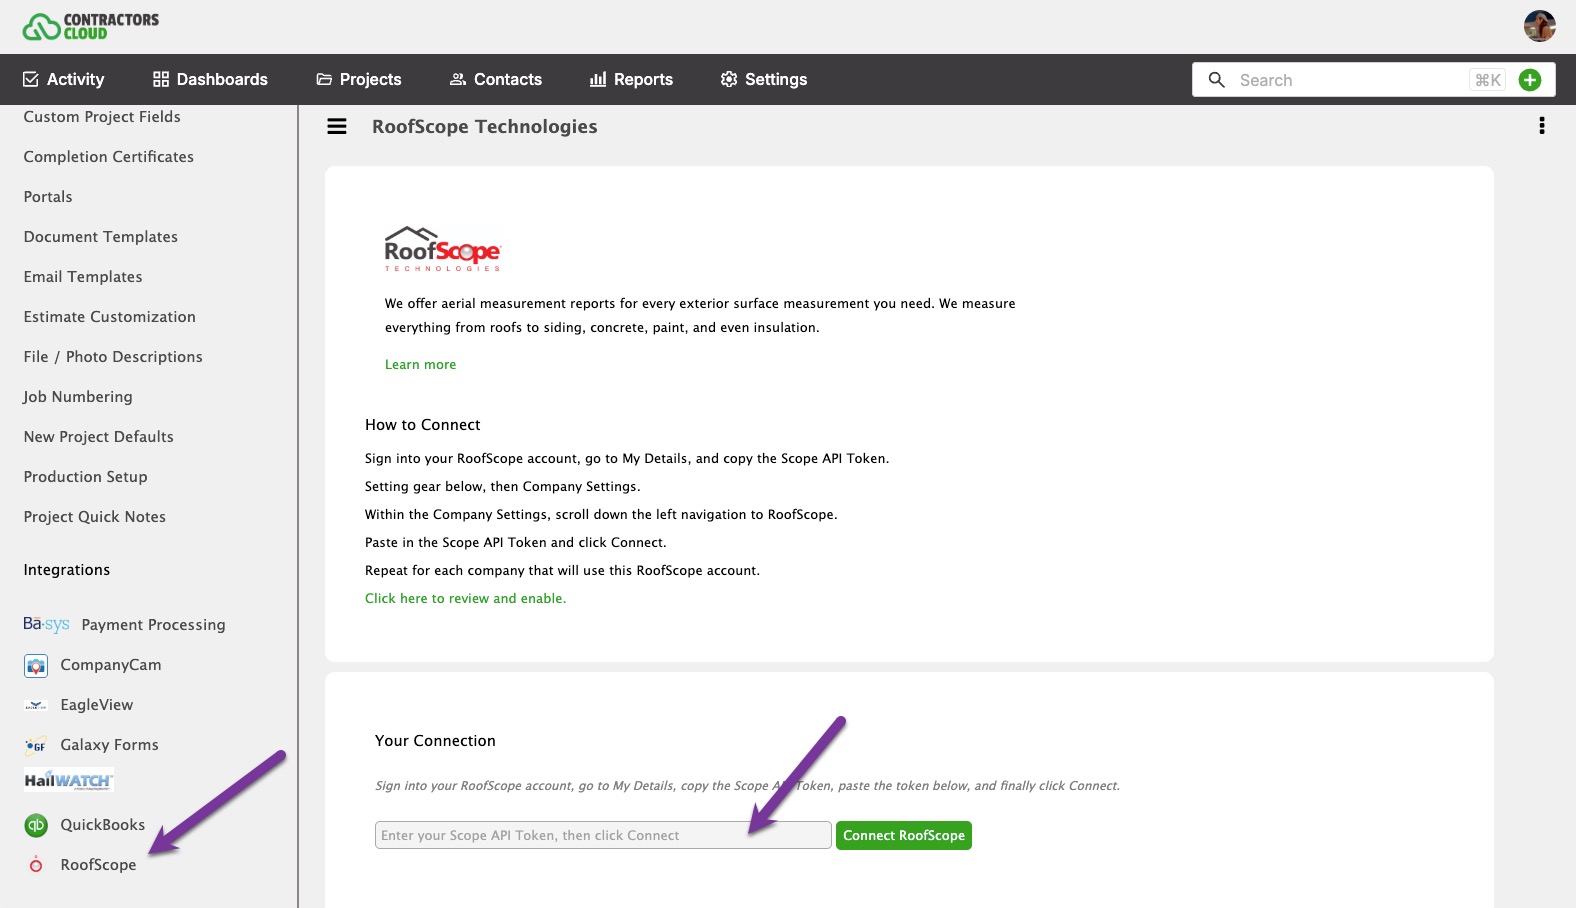1576x908 pixels.
Task: Click the RoofScope Technologies page title
Action: (x=484, y=127)
